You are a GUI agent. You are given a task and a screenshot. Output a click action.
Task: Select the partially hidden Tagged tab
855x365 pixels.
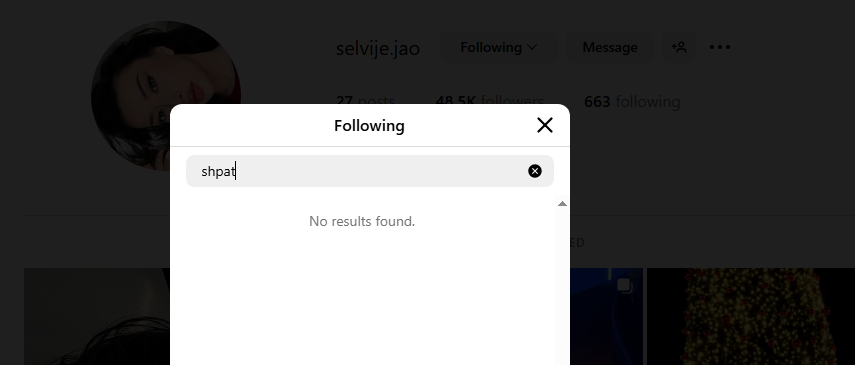click(577, 243)
